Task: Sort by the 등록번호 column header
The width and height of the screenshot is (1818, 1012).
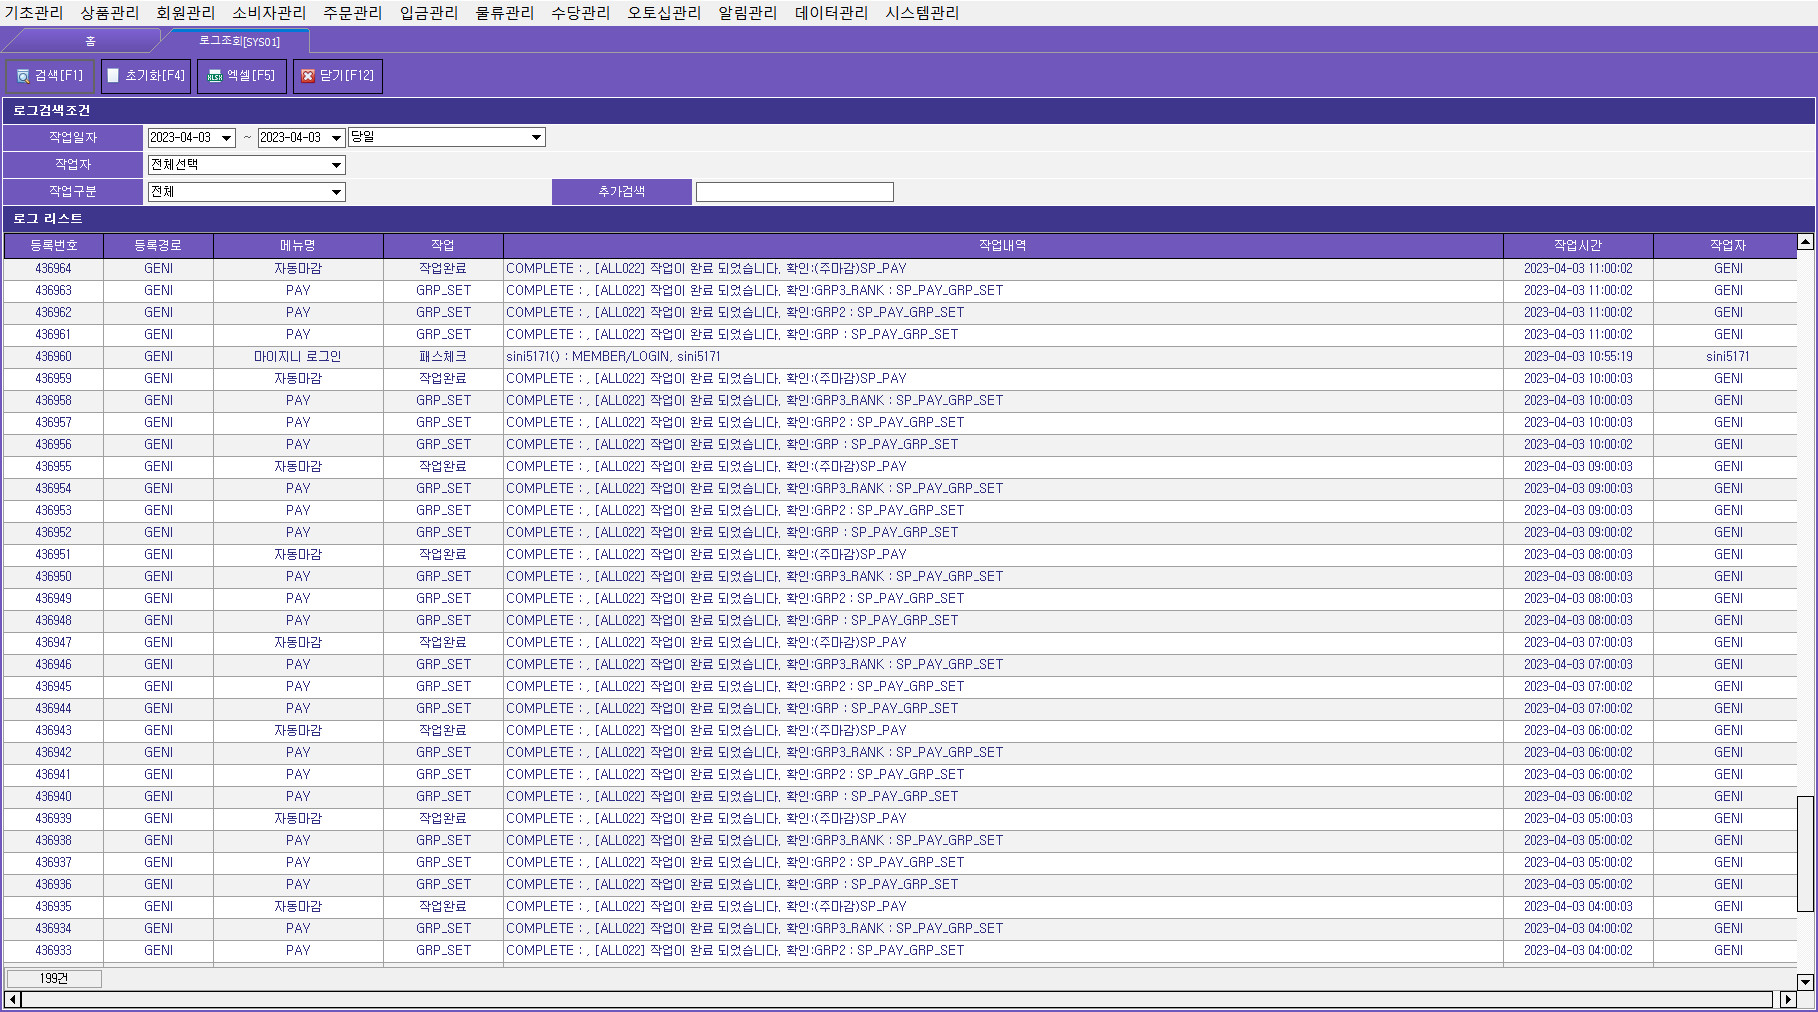Action: pos(53,246)
